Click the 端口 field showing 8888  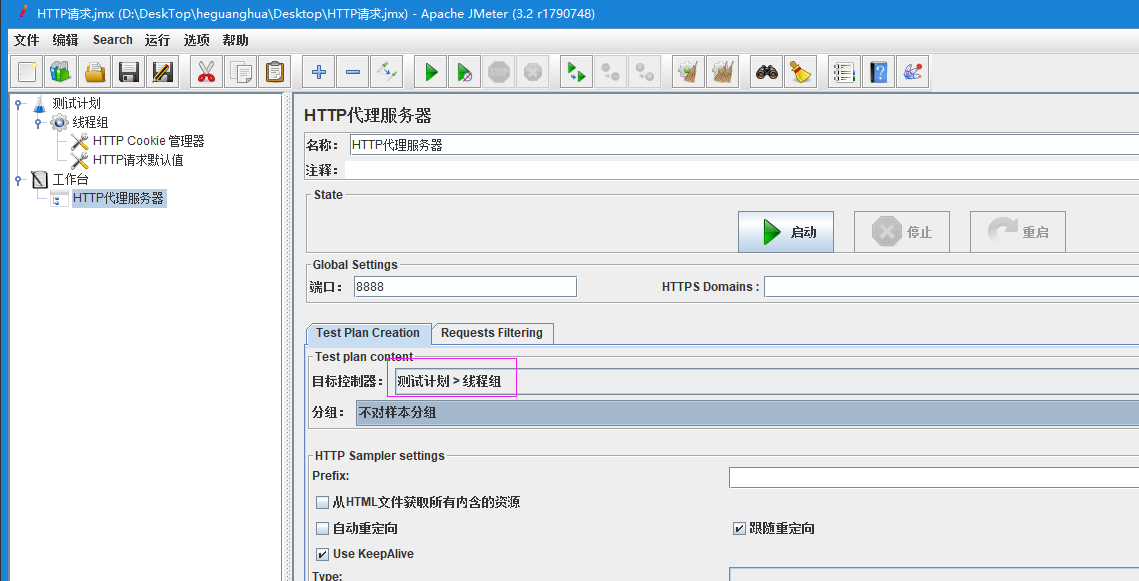click(465, 287)
